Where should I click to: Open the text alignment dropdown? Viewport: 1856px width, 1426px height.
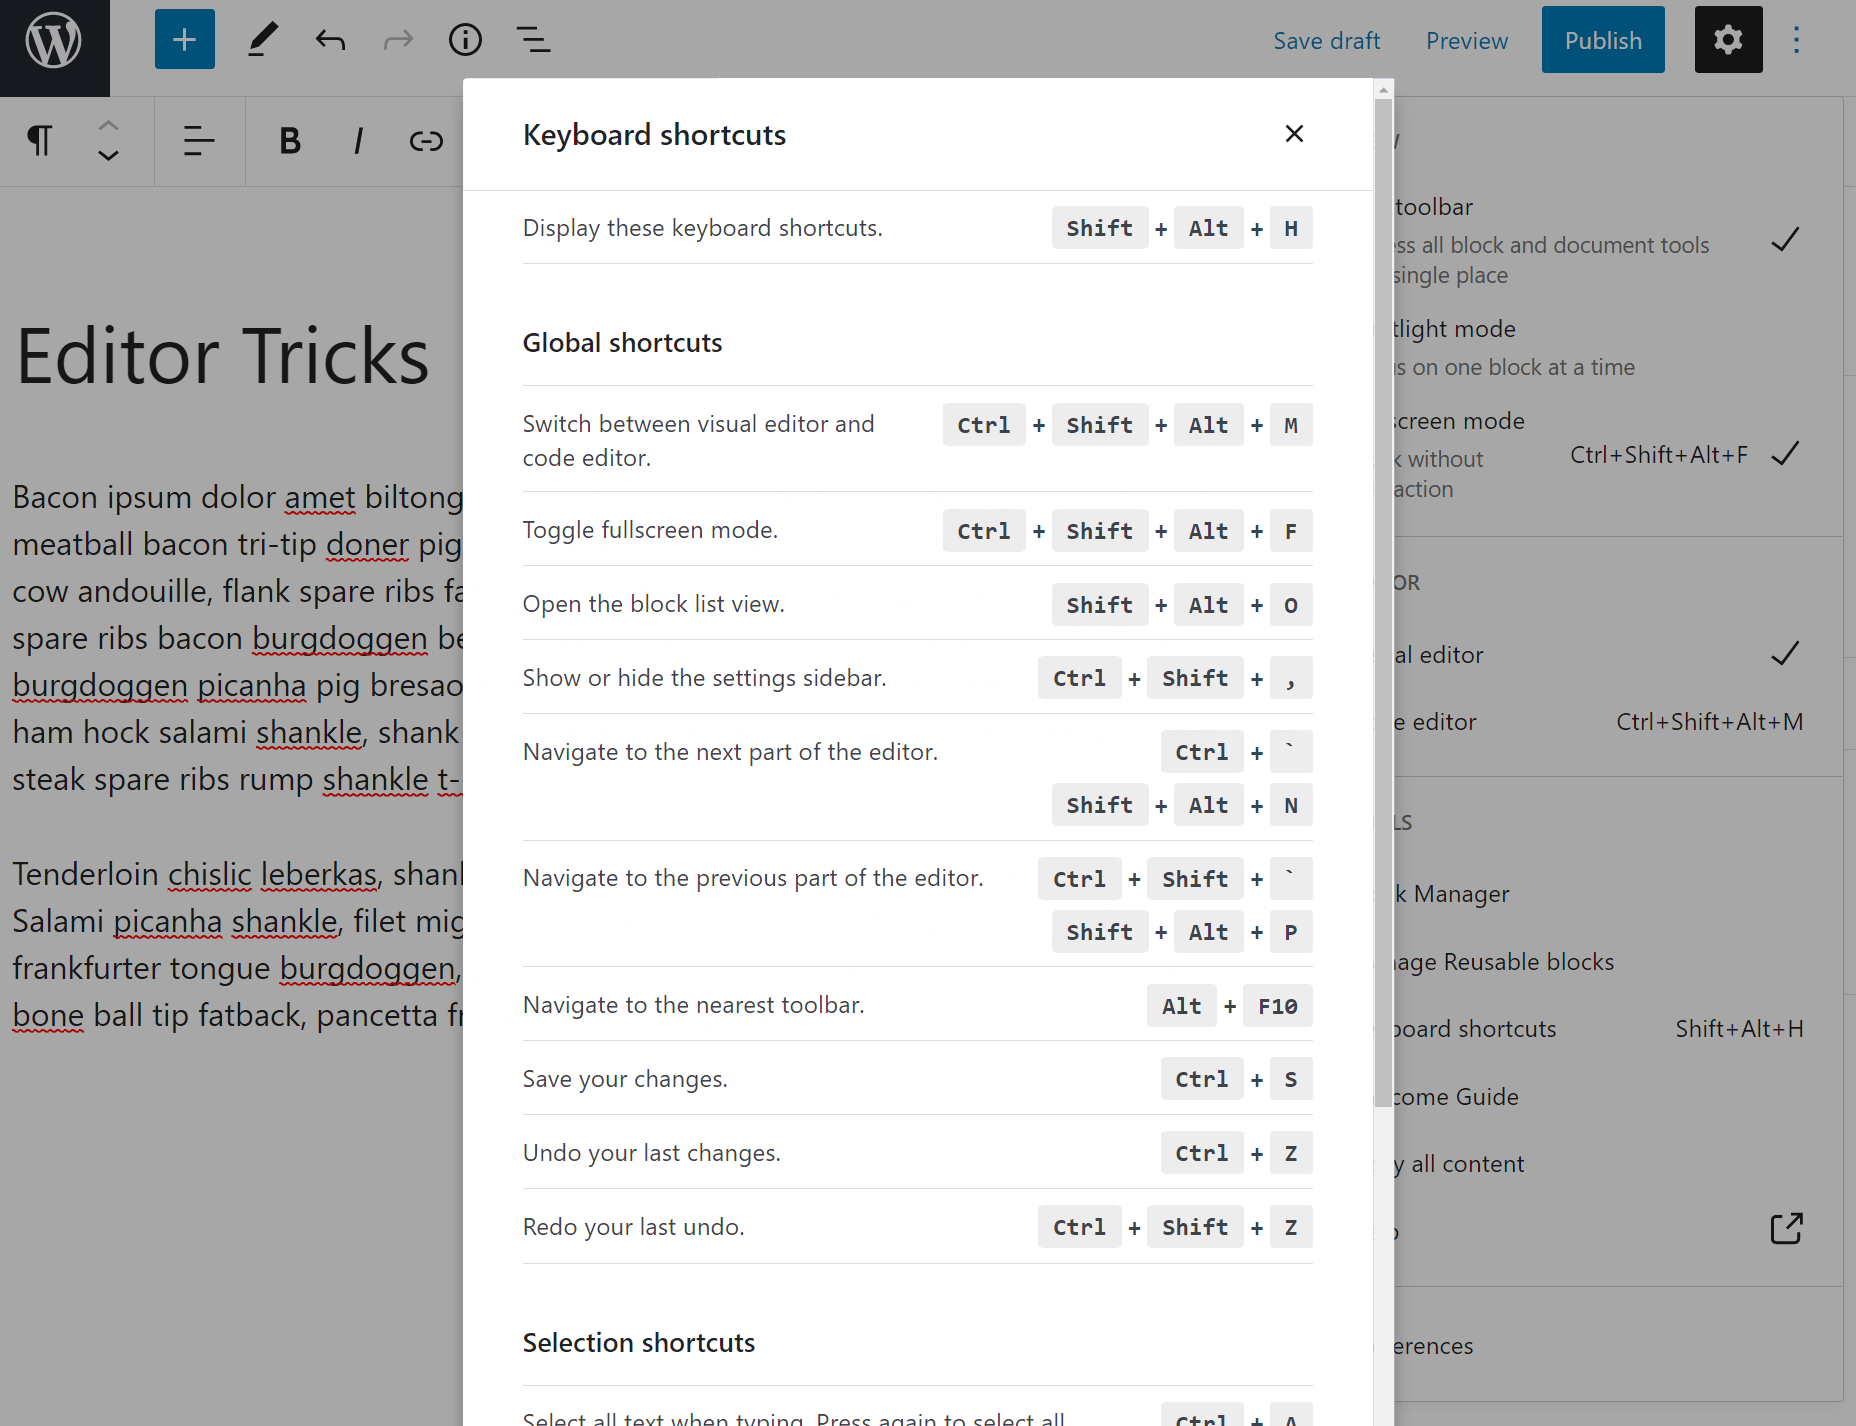click(199, 141)
